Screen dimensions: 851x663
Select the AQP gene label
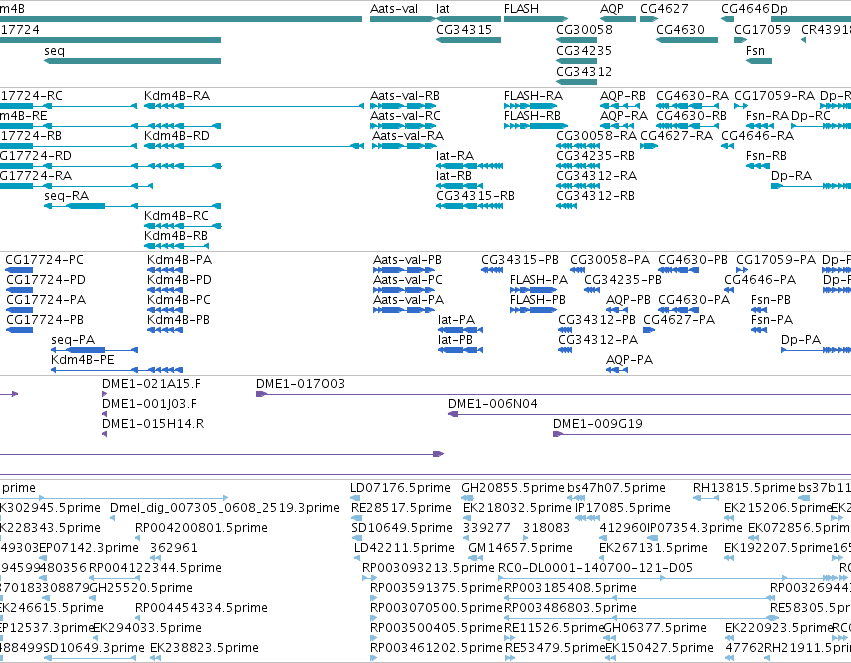click(x=612, y=9)
